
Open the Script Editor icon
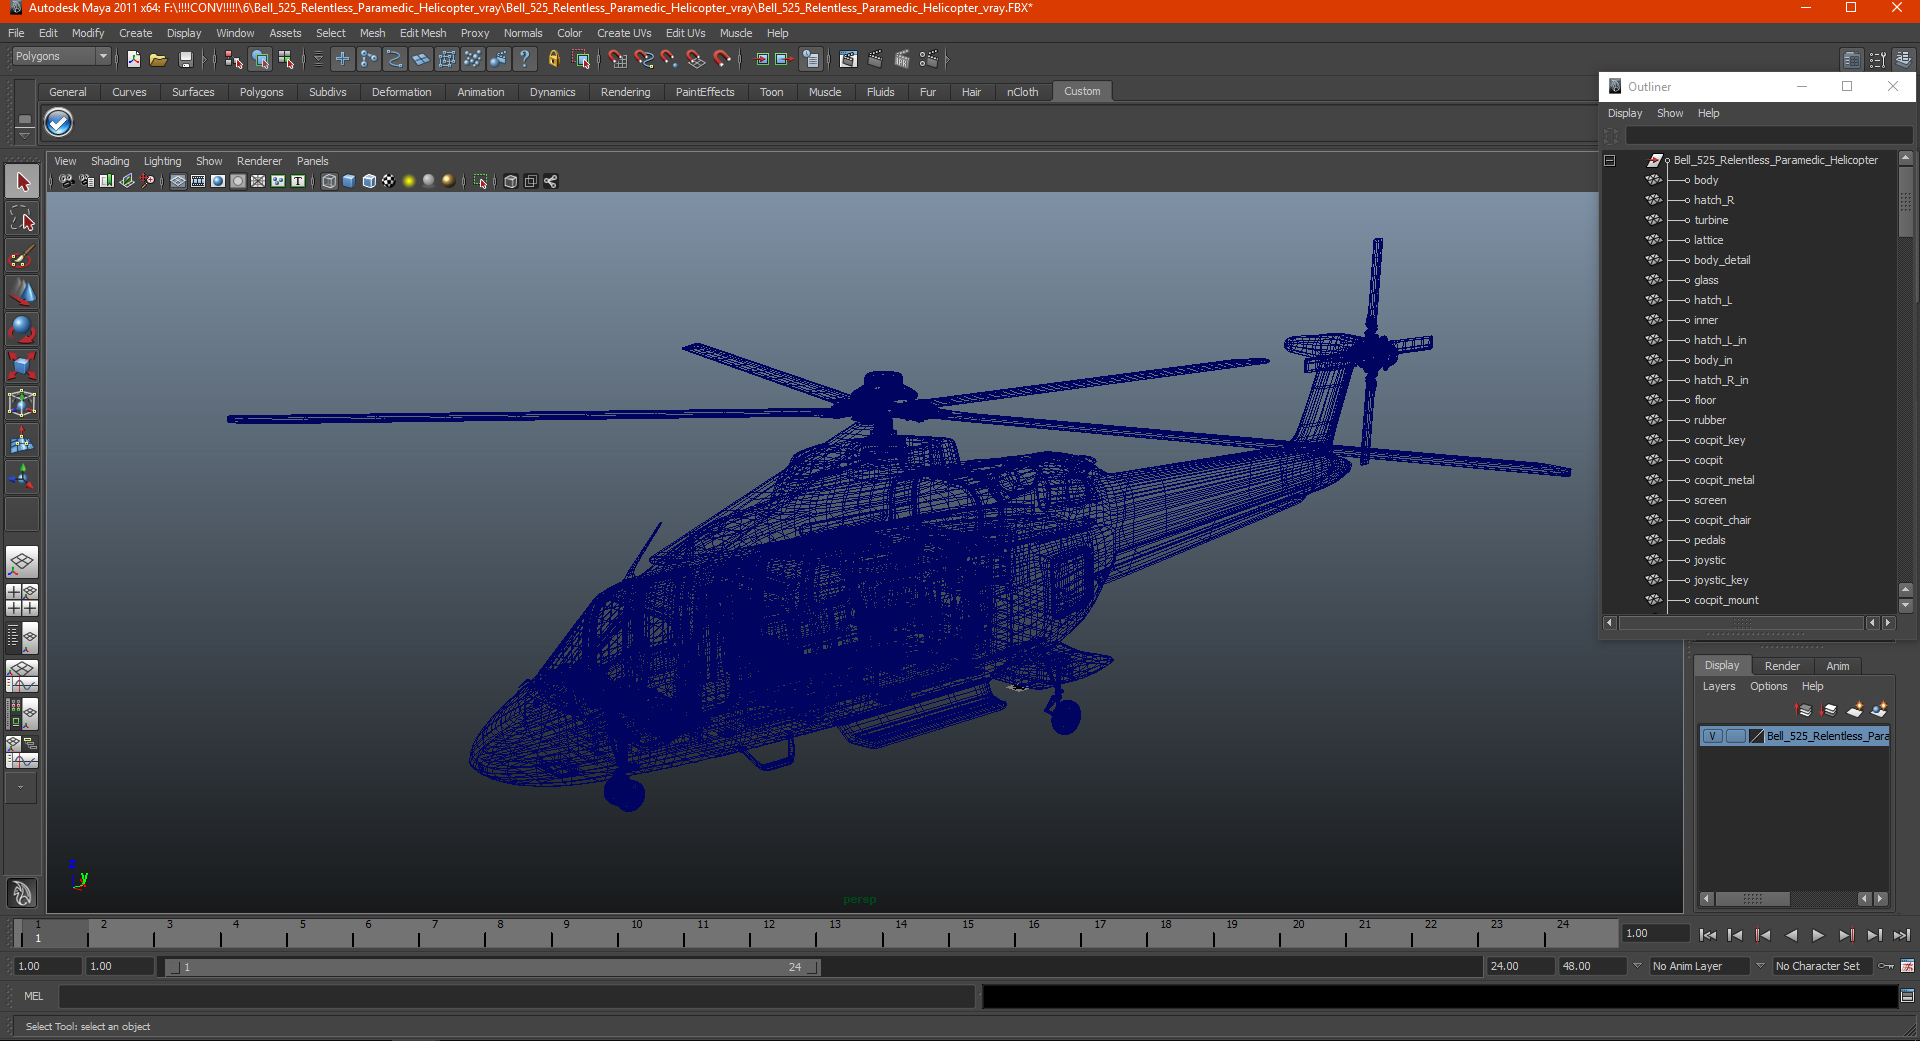click(1907, 996)
